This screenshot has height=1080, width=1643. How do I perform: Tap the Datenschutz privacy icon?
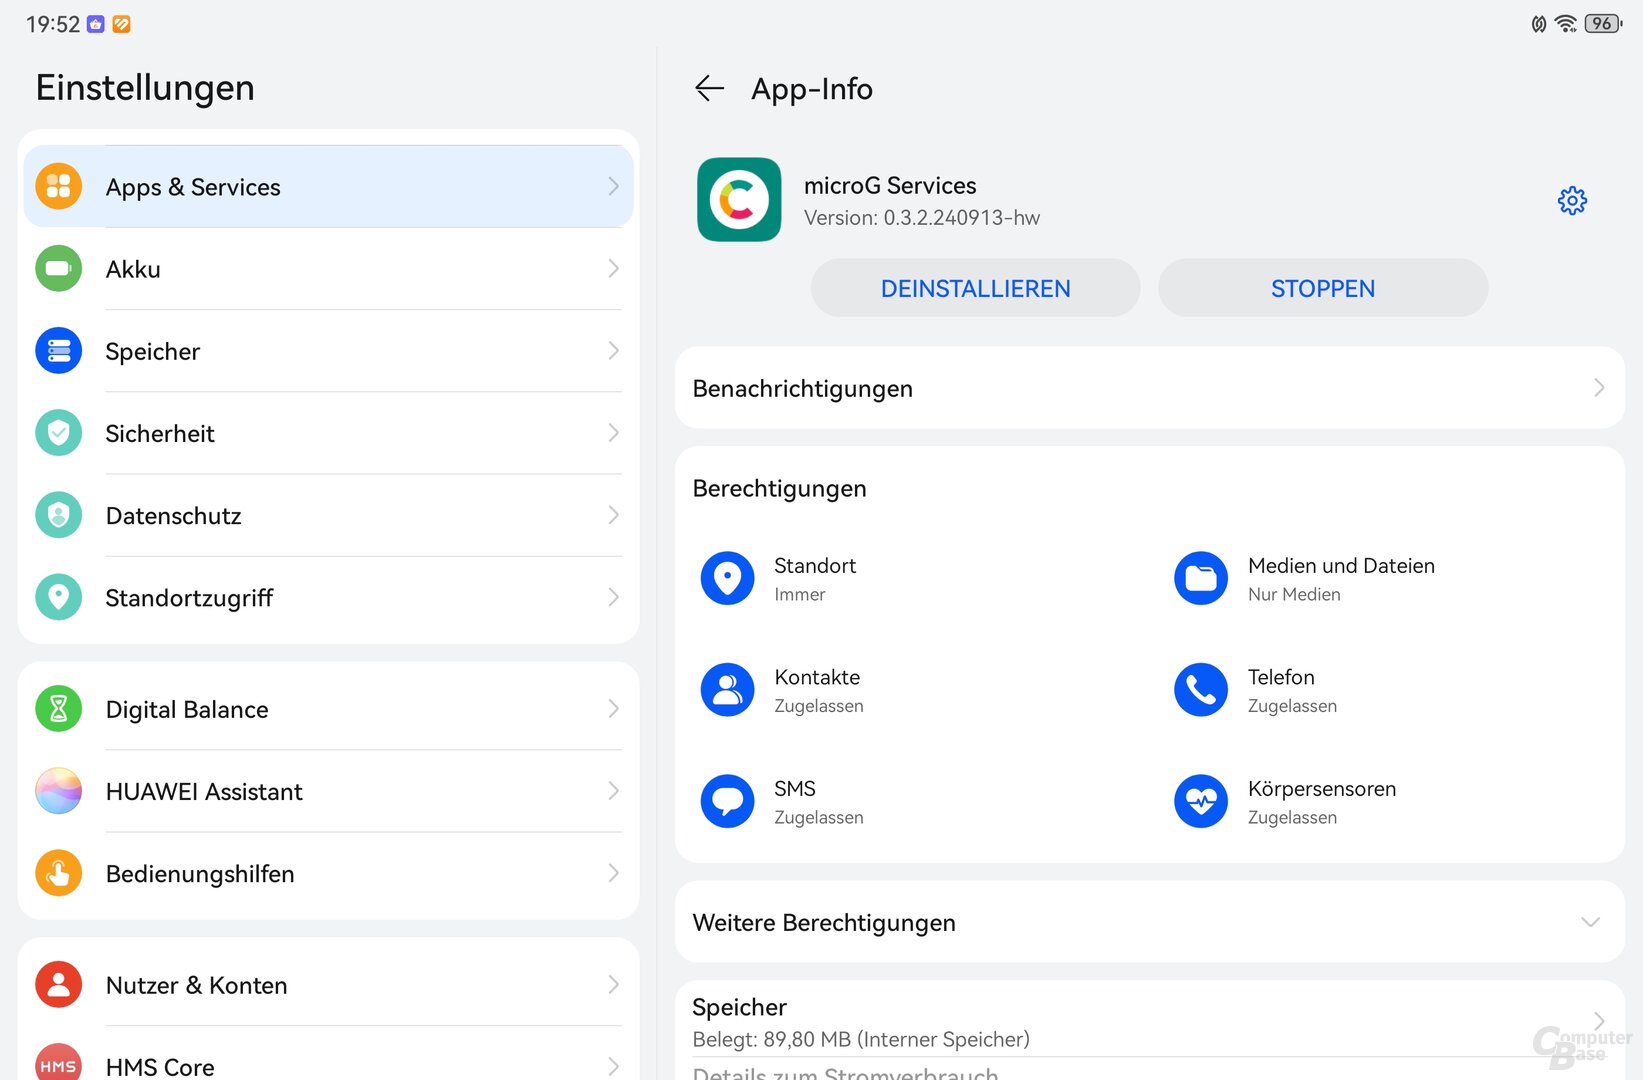click(59, 515)
